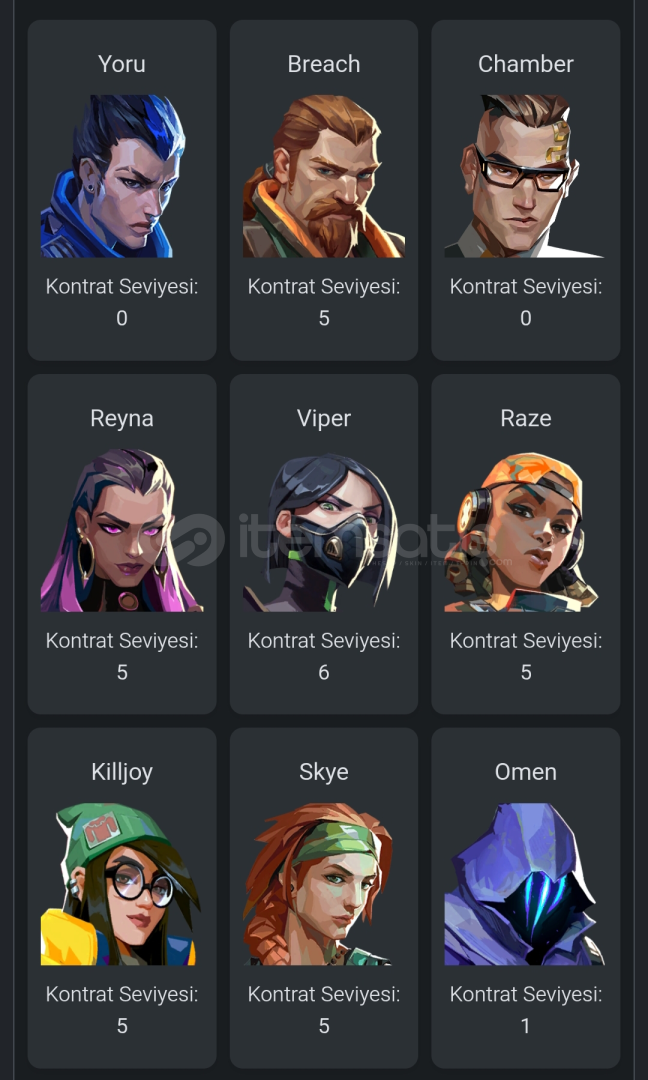
Task: Select Skye's portrait with headband
Action: [x=318, y=884]
